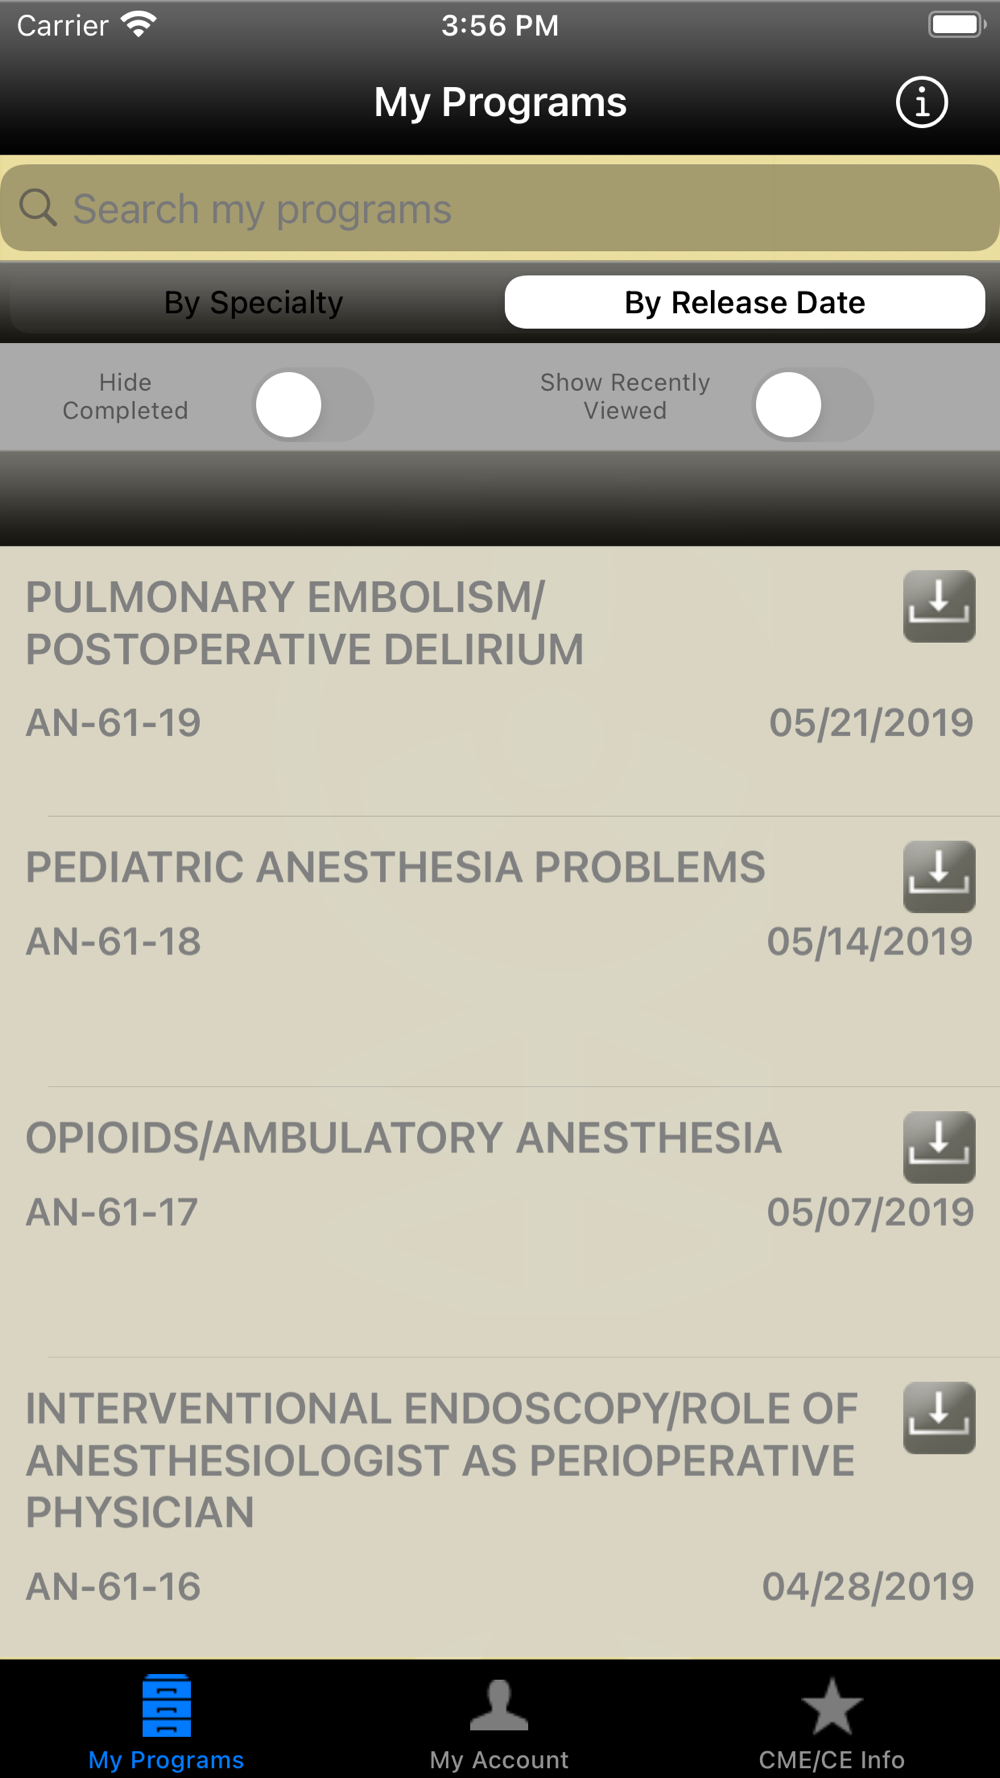Open CME/CE Info star icon
The height and width of the screenshot is (1778, 1000).
coord(831,1706)
